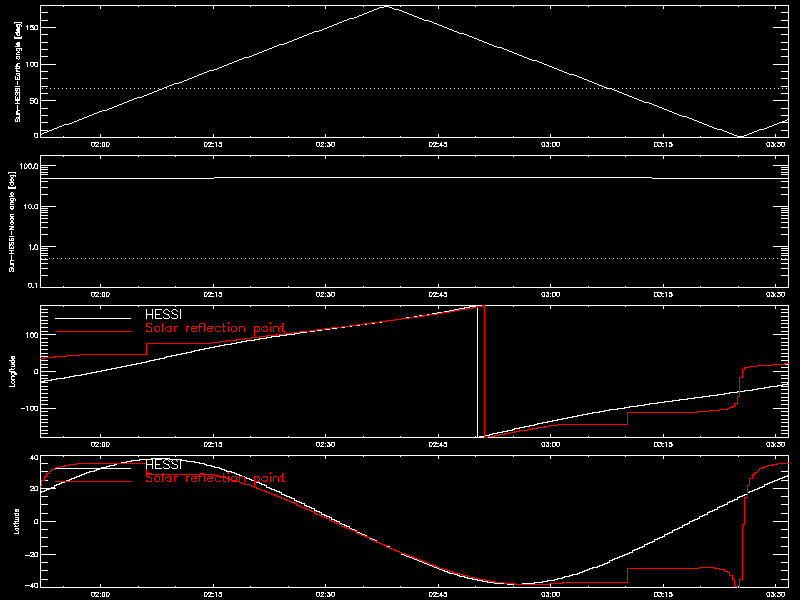Click 100 tick on Longitude axis
The height and width of the screenshot is (600, 800).
pos(32,335)
